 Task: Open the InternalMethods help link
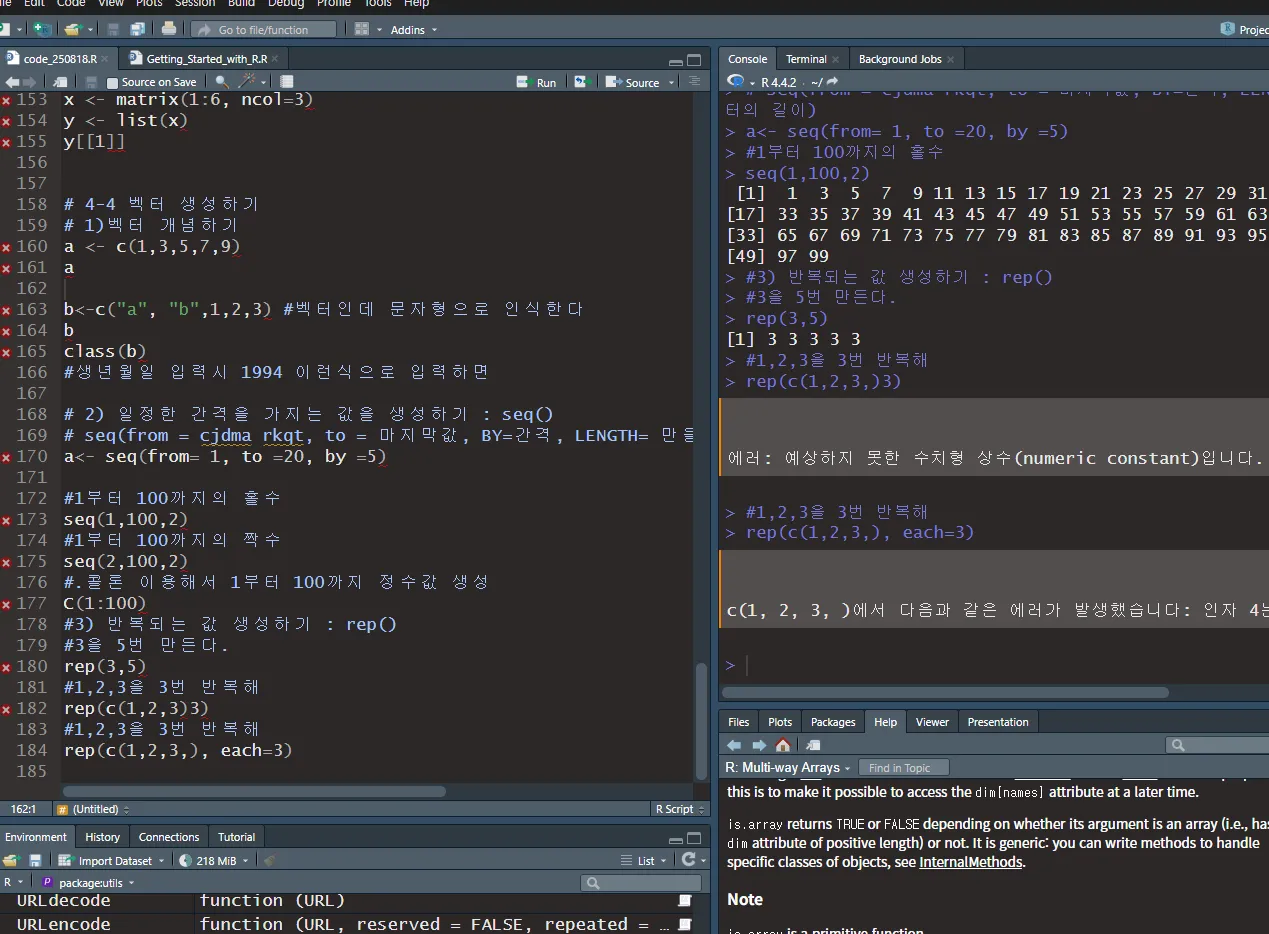(x=971, y=862)
